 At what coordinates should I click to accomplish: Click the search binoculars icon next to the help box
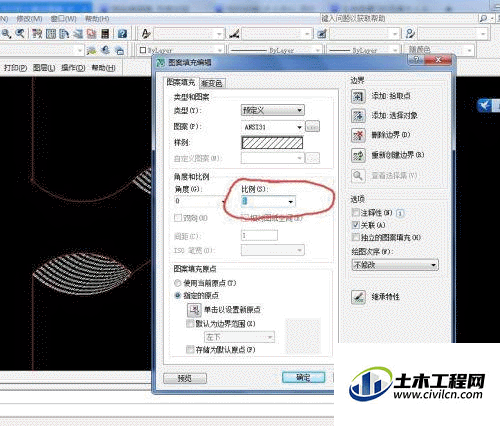click(x=483, y=19)
